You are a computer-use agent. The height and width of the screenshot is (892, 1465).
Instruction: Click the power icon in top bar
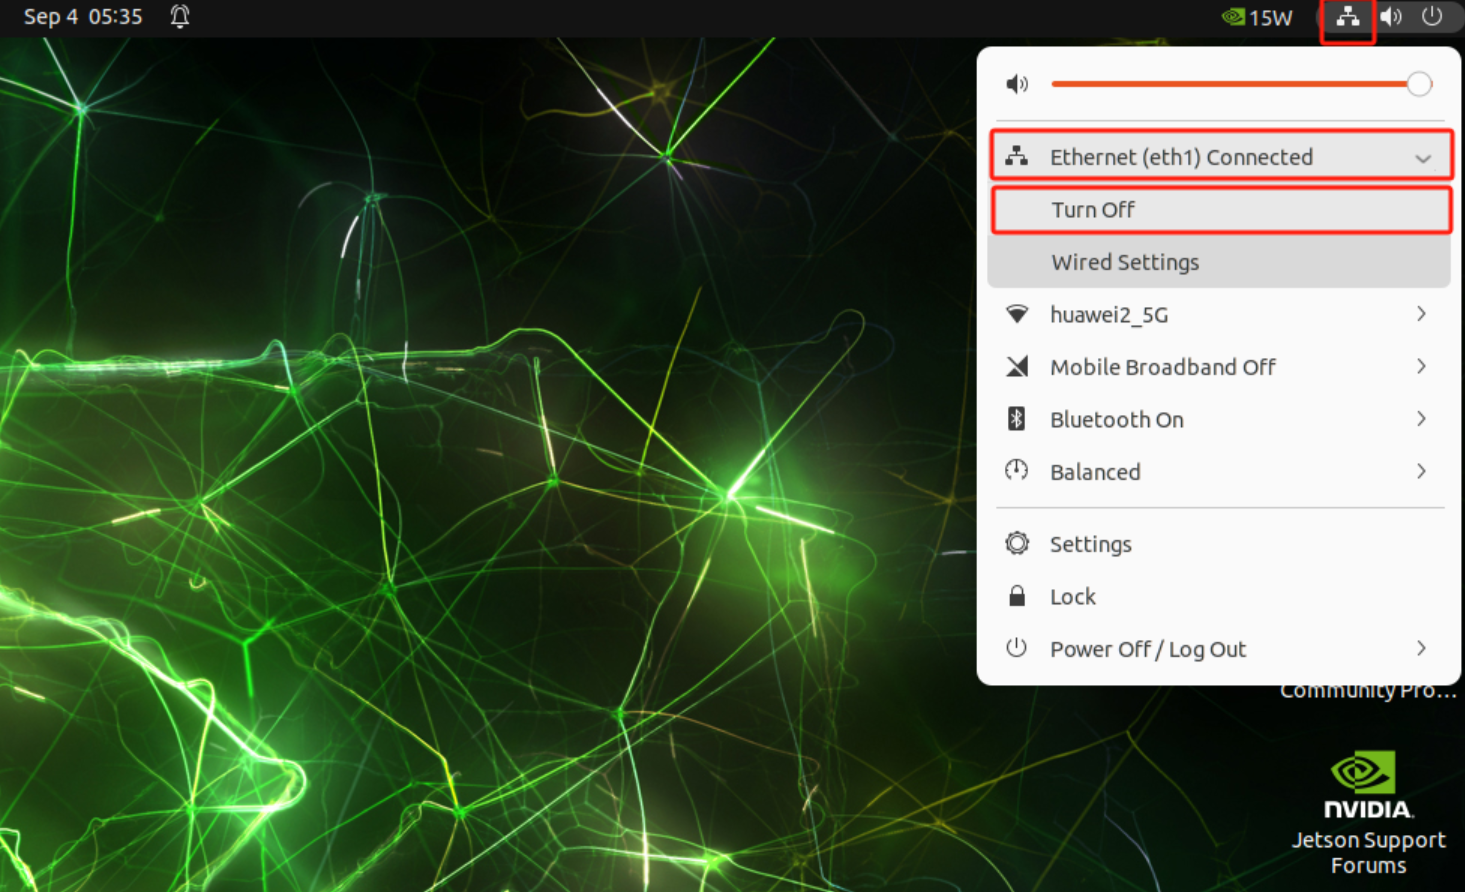1432,17
